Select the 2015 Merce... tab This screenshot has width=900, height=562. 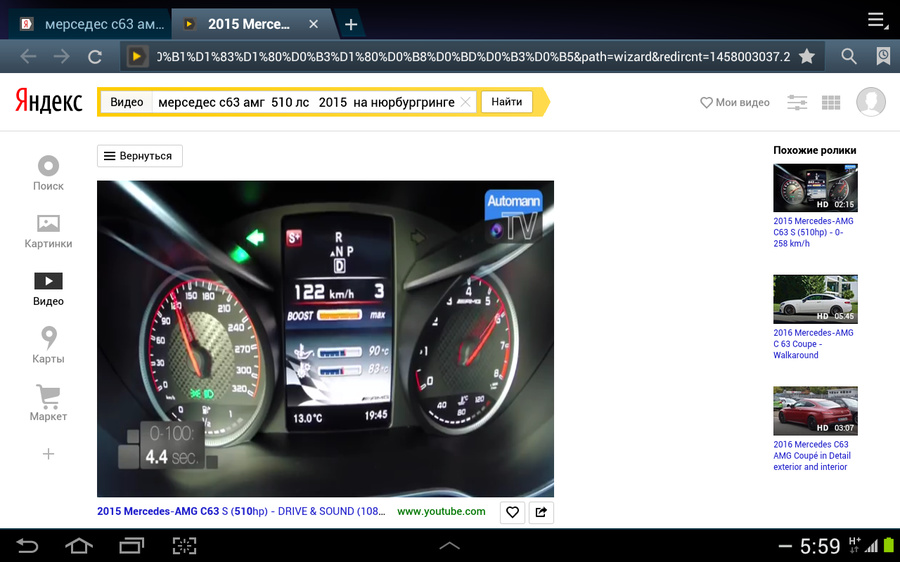point(249,24)
